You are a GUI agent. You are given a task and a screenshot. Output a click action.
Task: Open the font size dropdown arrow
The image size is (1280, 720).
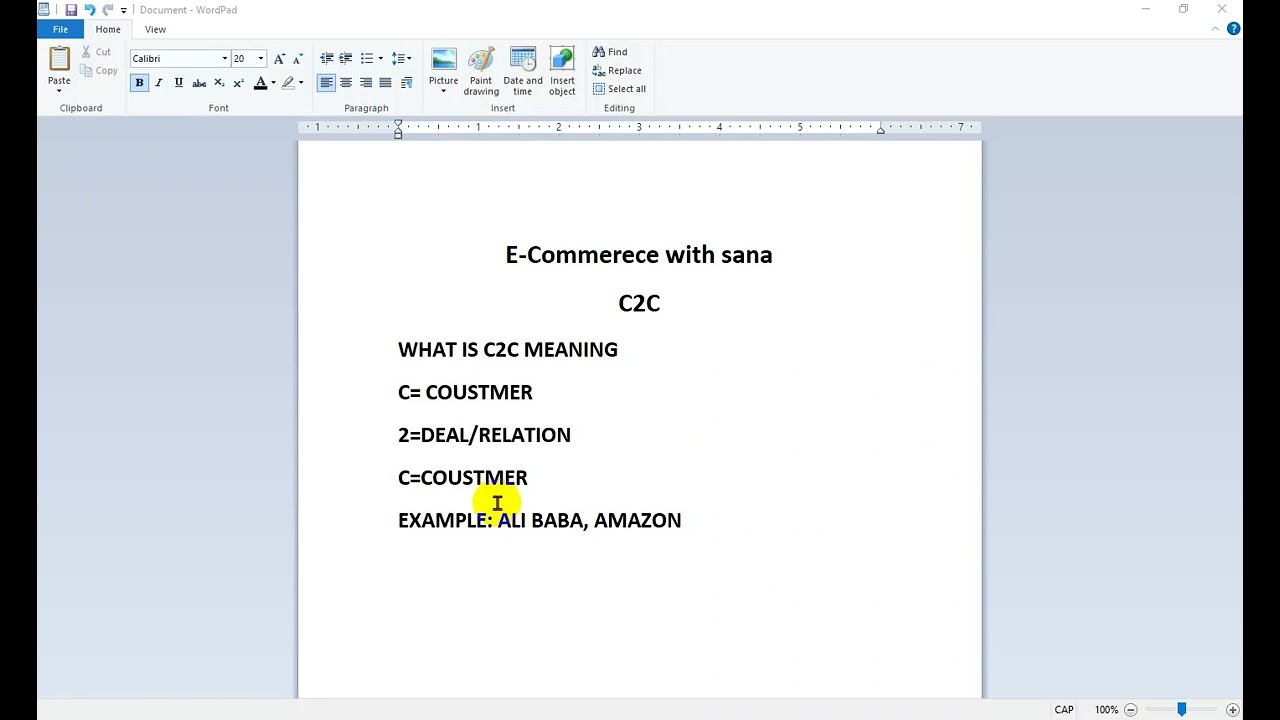click(x=261, y=58)
